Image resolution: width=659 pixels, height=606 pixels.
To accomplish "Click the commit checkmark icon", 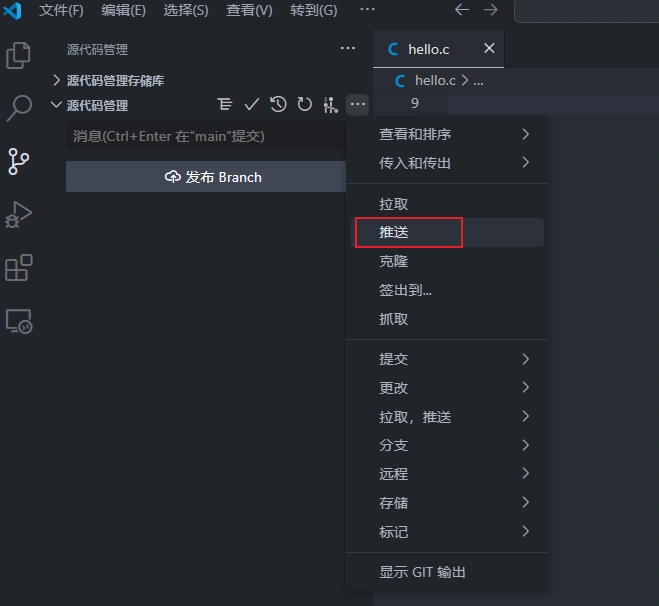I will coord(251,104).
